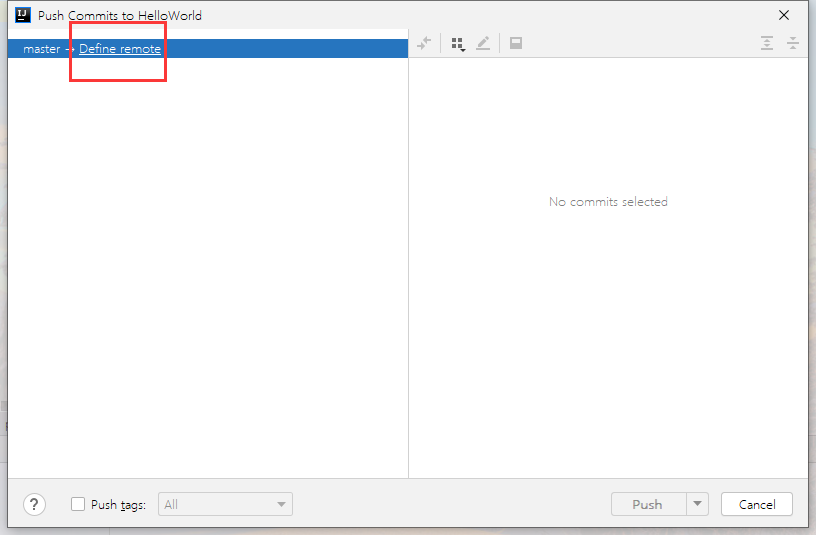The height and width of the screenshot is (535, 816).
Task: Click the No commits selected text
Action: tap(608, 202)
